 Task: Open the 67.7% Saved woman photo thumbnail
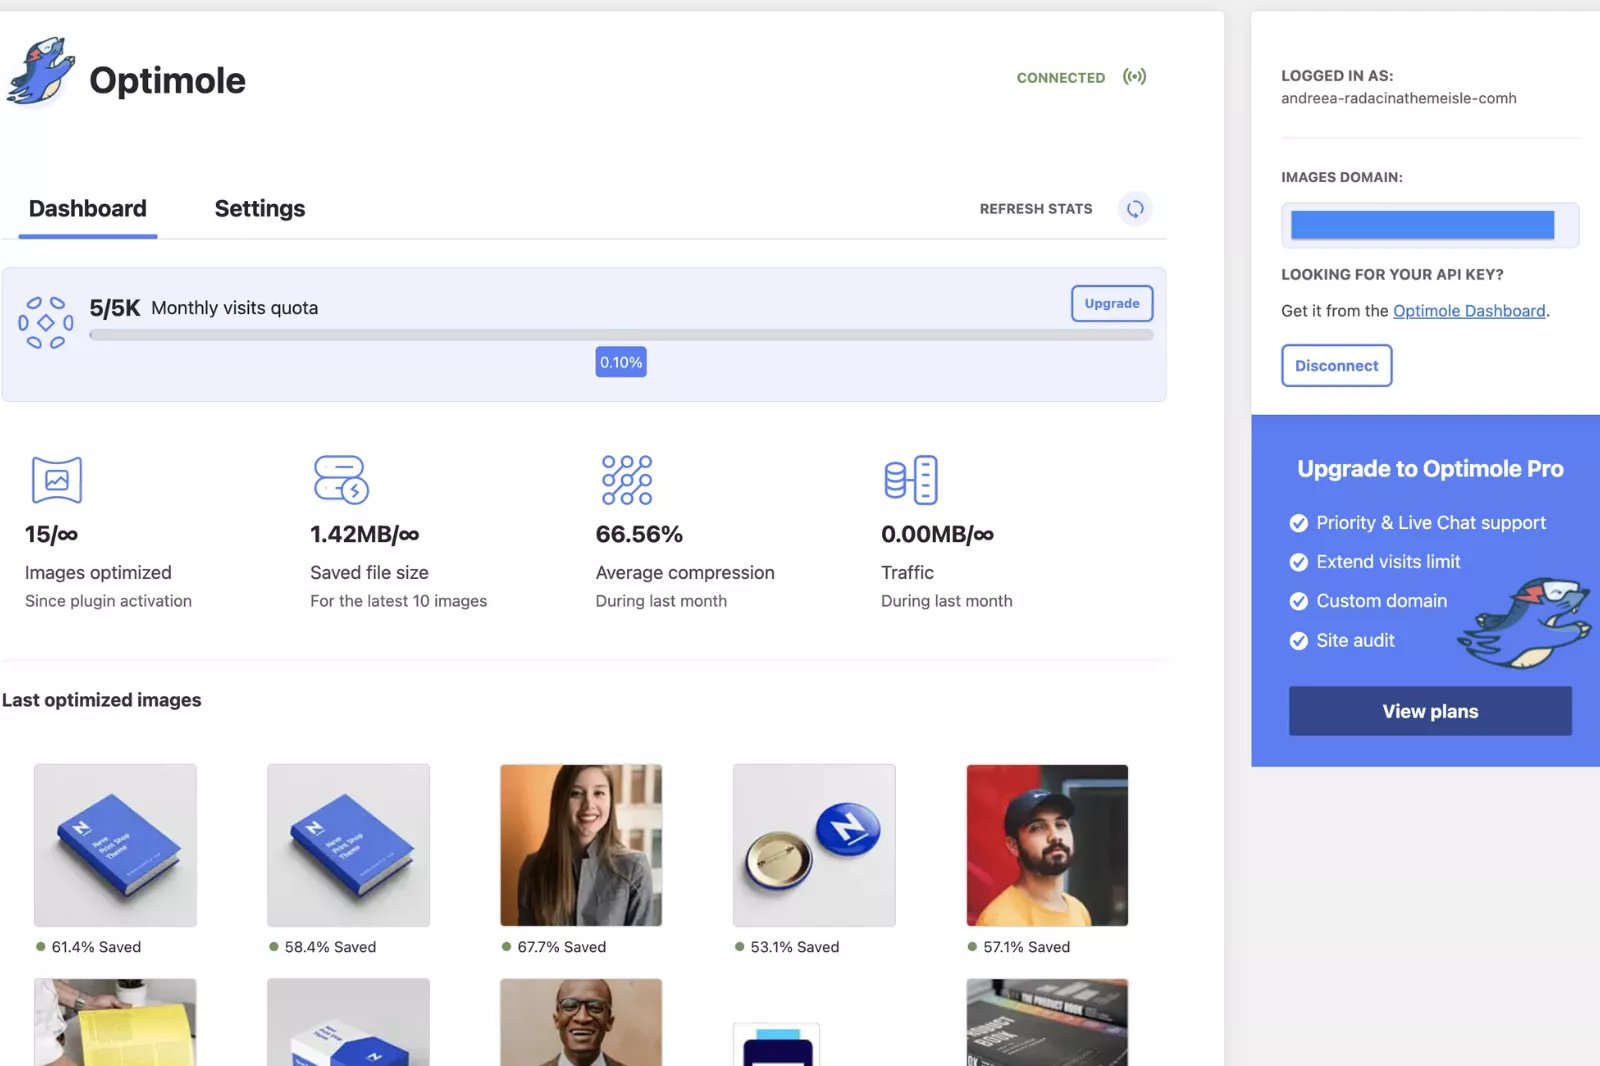pos(581,845)
